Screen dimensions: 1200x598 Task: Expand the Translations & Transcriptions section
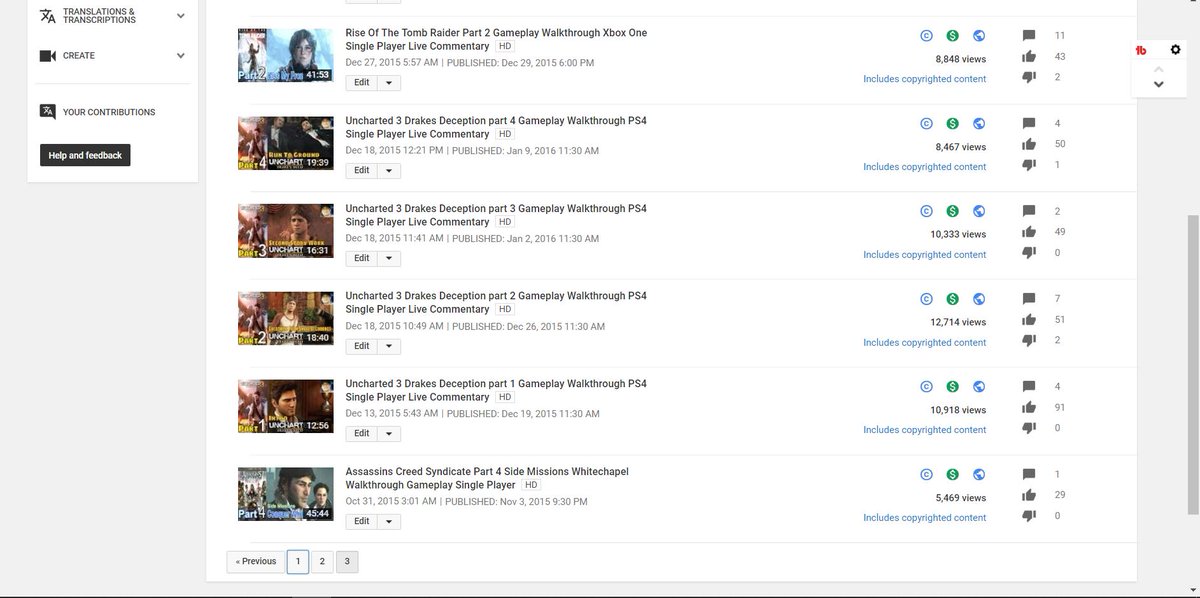(x=180, y=16)
